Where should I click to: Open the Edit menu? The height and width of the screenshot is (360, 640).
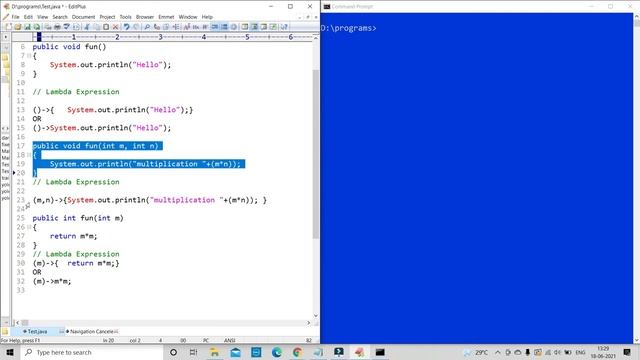pyautogui.click(x=28, y=17)
